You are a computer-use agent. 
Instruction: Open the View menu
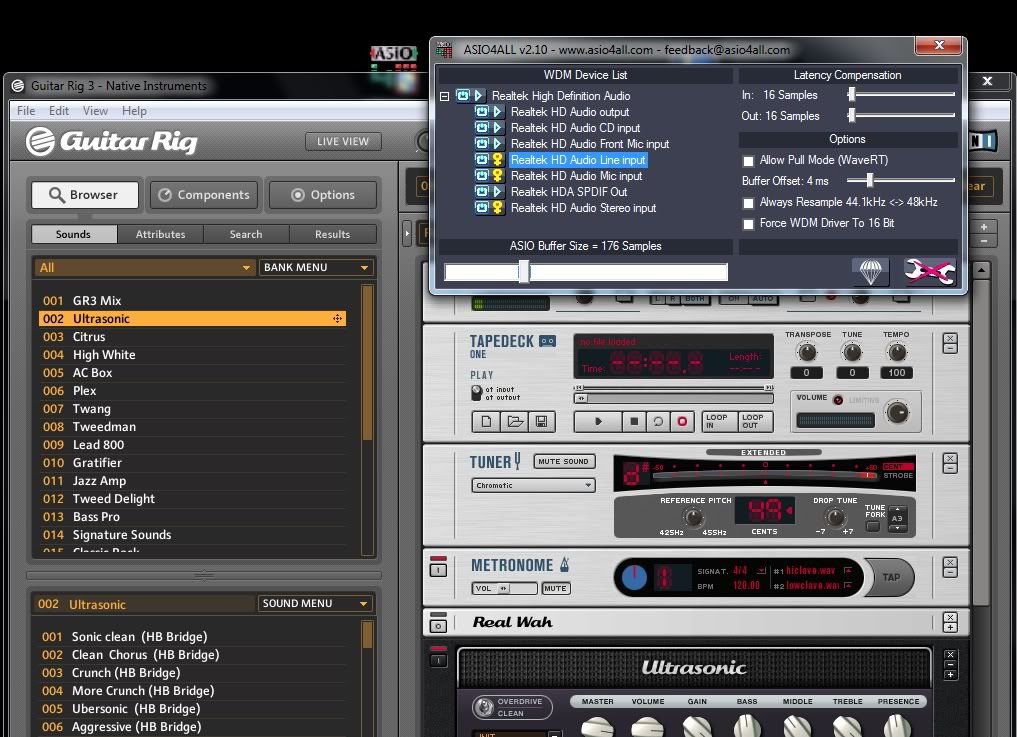tap(95, 110)
